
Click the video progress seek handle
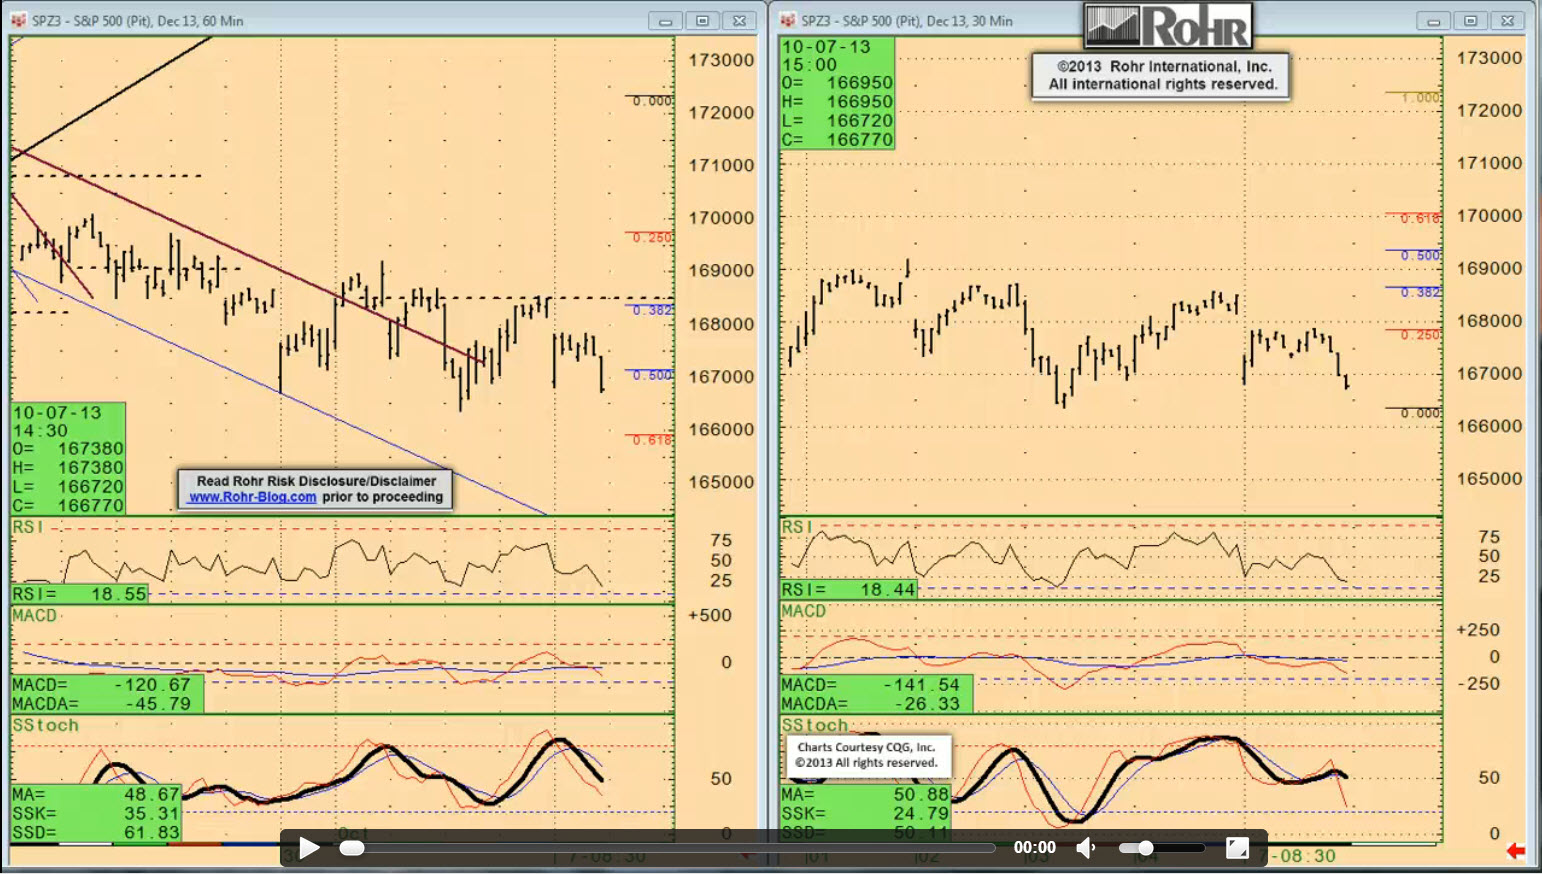pos(352,848)
